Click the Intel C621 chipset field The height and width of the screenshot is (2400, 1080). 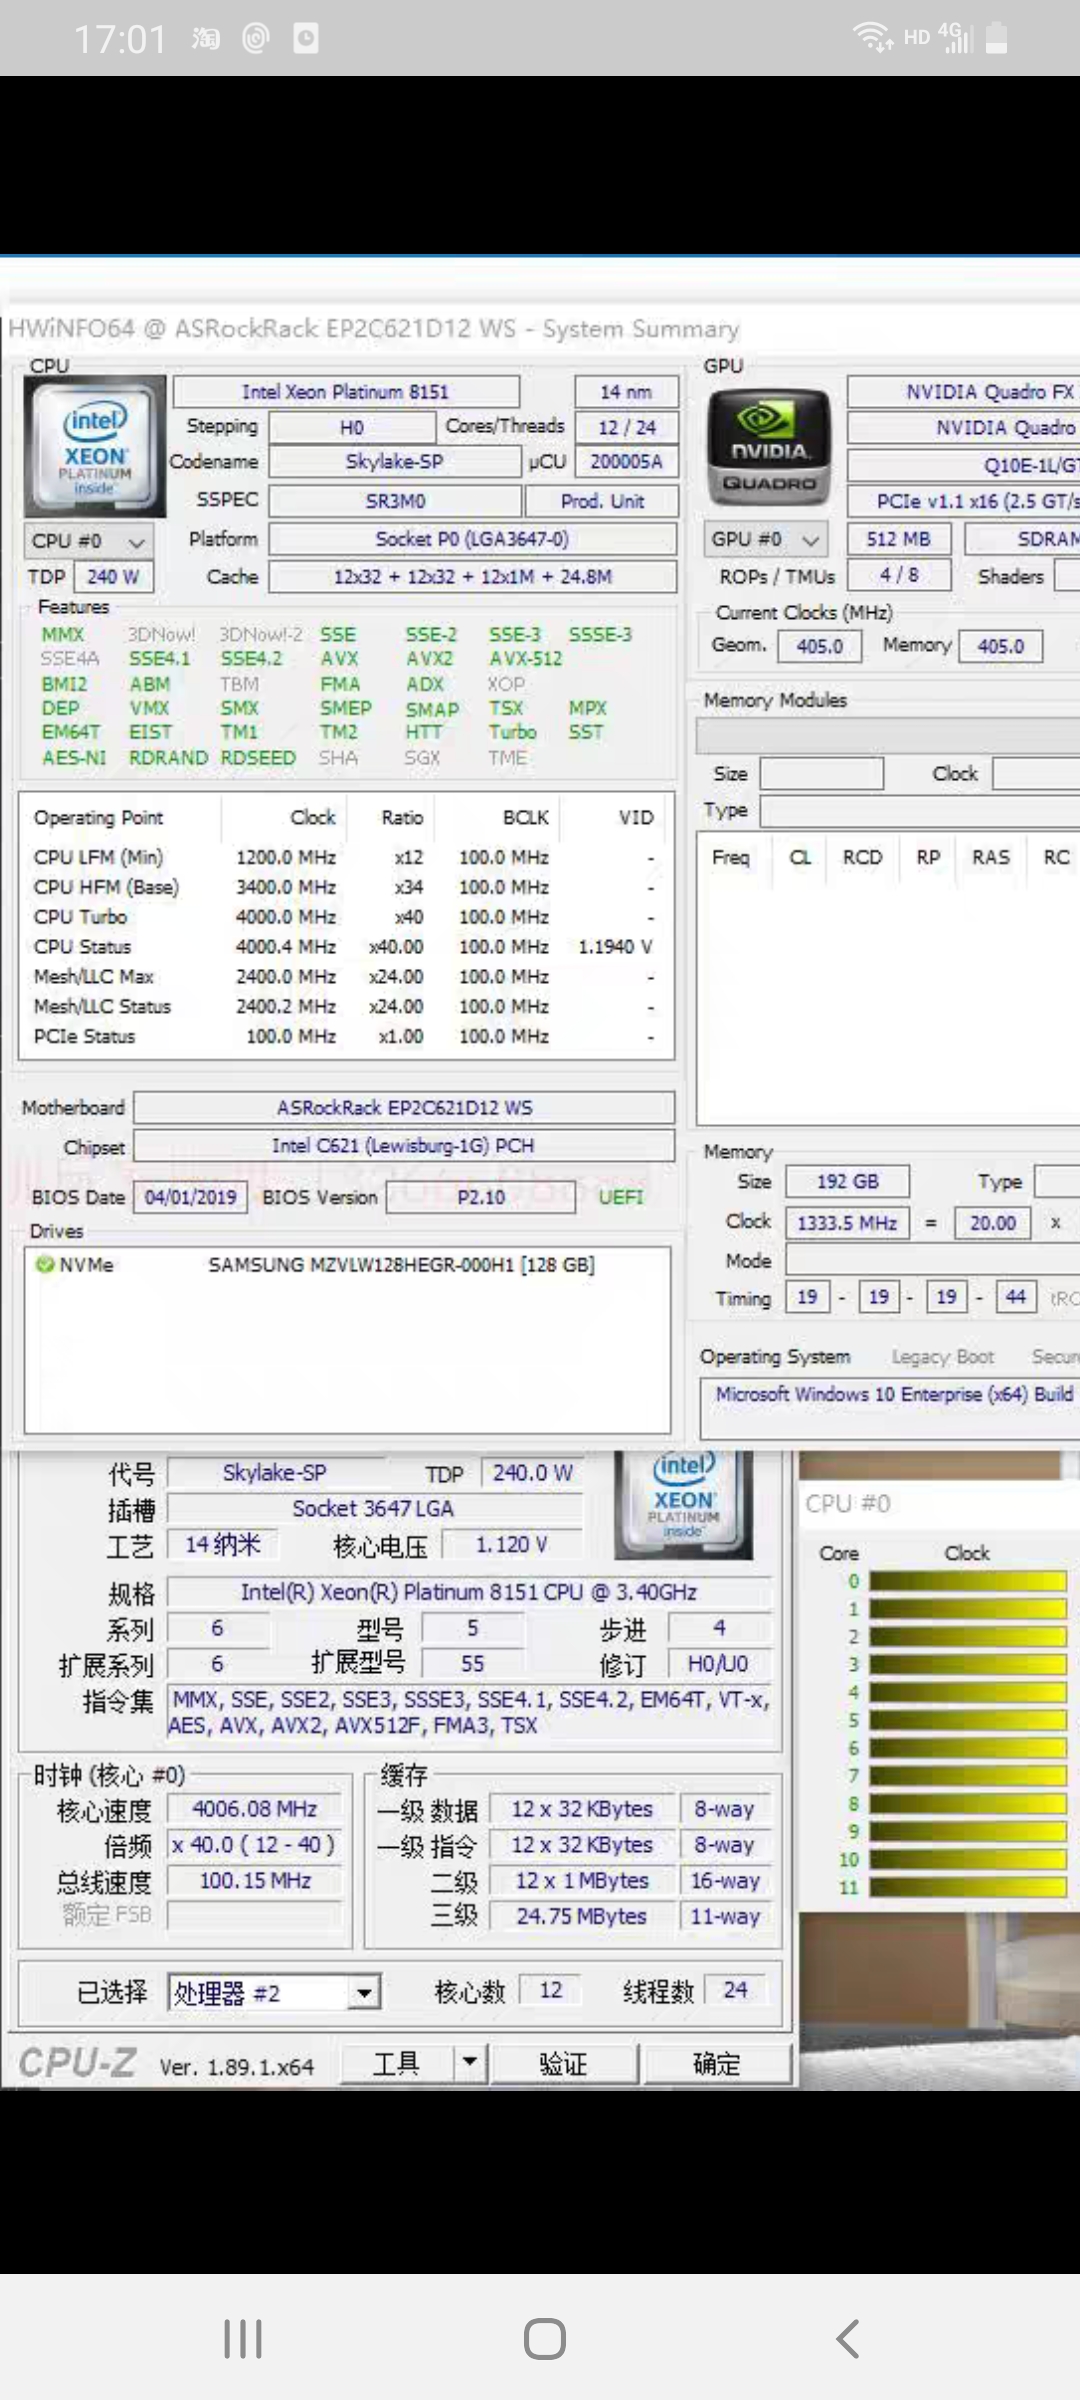click(x=404, y=1146)
